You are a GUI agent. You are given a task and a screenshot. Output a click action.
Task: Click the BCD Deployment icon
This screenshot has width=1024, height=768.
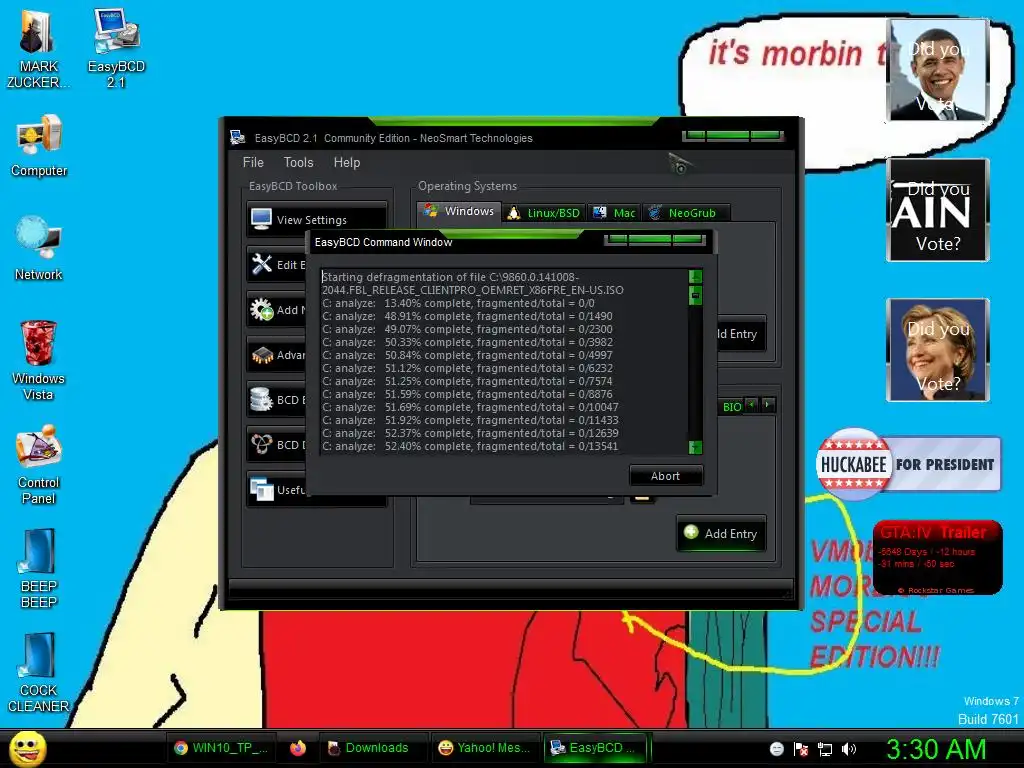point(262,444)
